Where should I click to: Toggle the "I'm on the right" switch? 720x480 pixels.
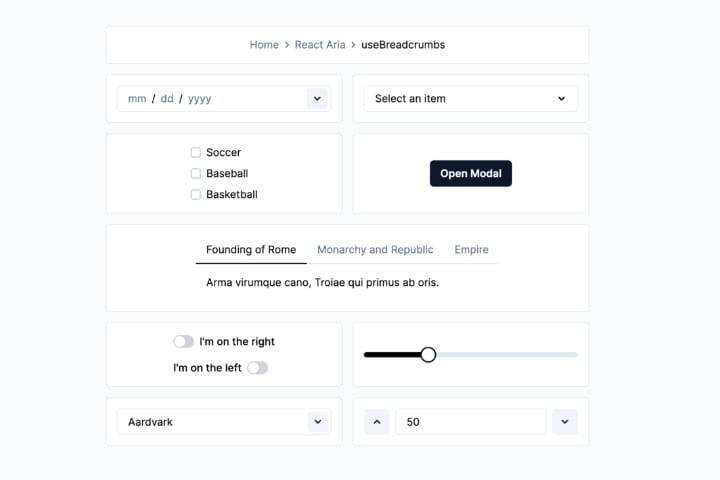(183, 342)
